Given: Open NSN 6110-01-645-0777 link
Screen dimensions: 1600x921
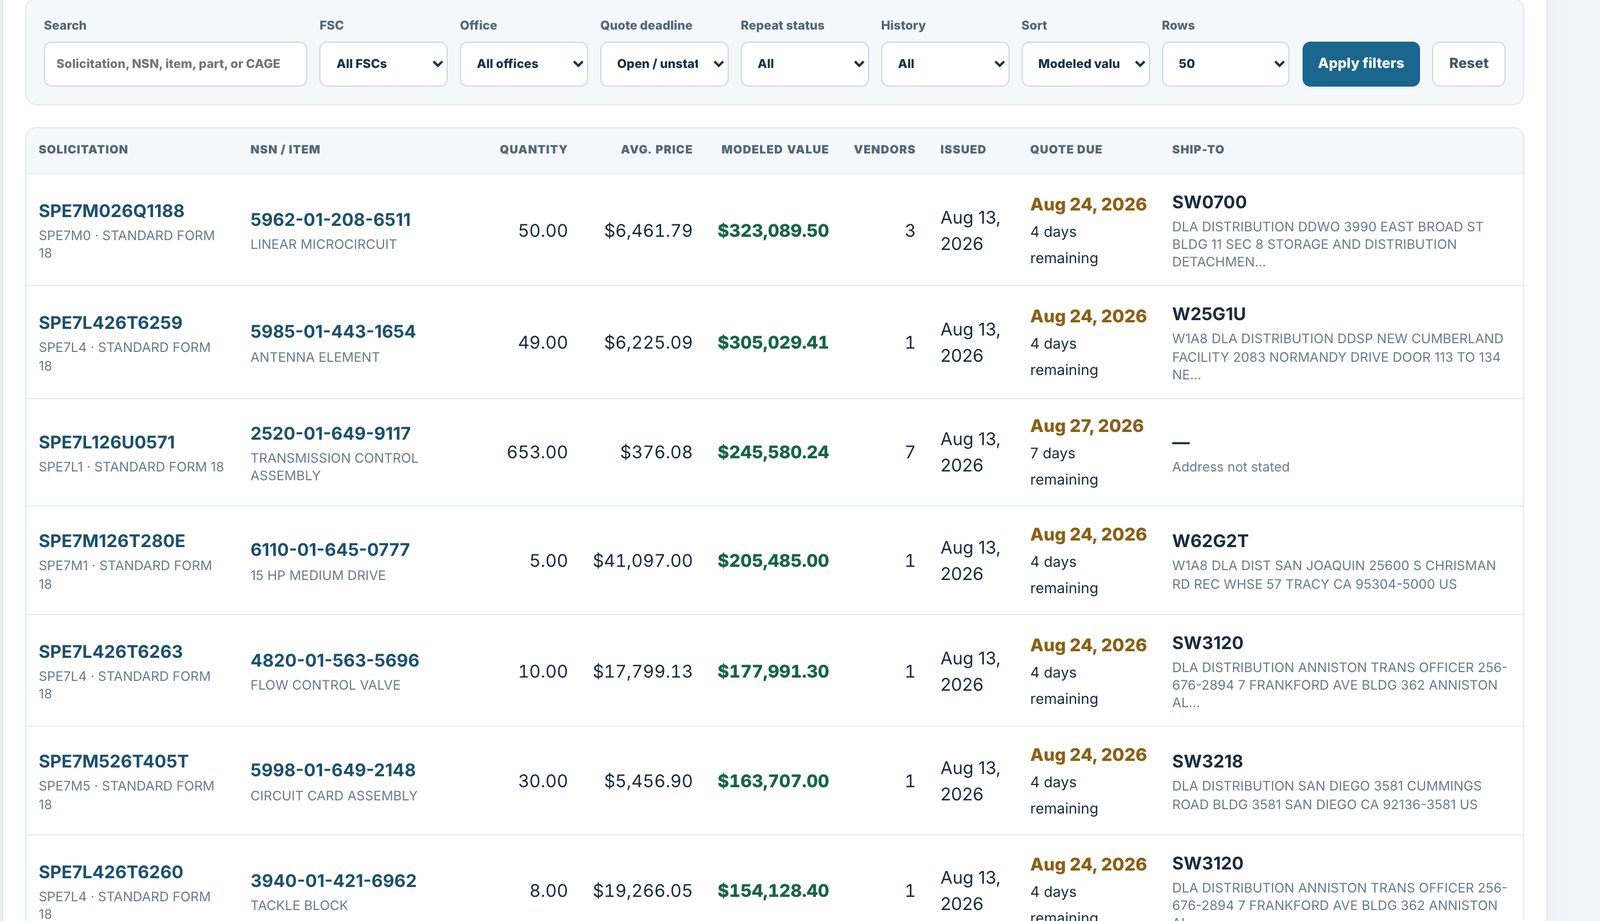Looking at the screenshot, I should tap(330, 550).
